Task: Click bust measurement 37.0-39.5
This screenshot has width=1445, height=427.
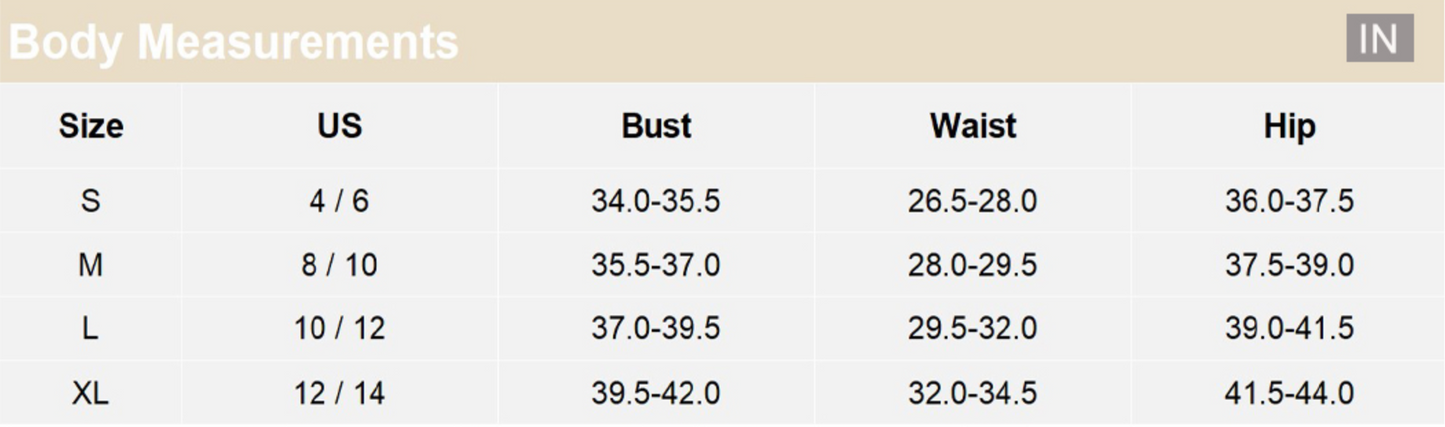Action: click(x=656, y=329)
